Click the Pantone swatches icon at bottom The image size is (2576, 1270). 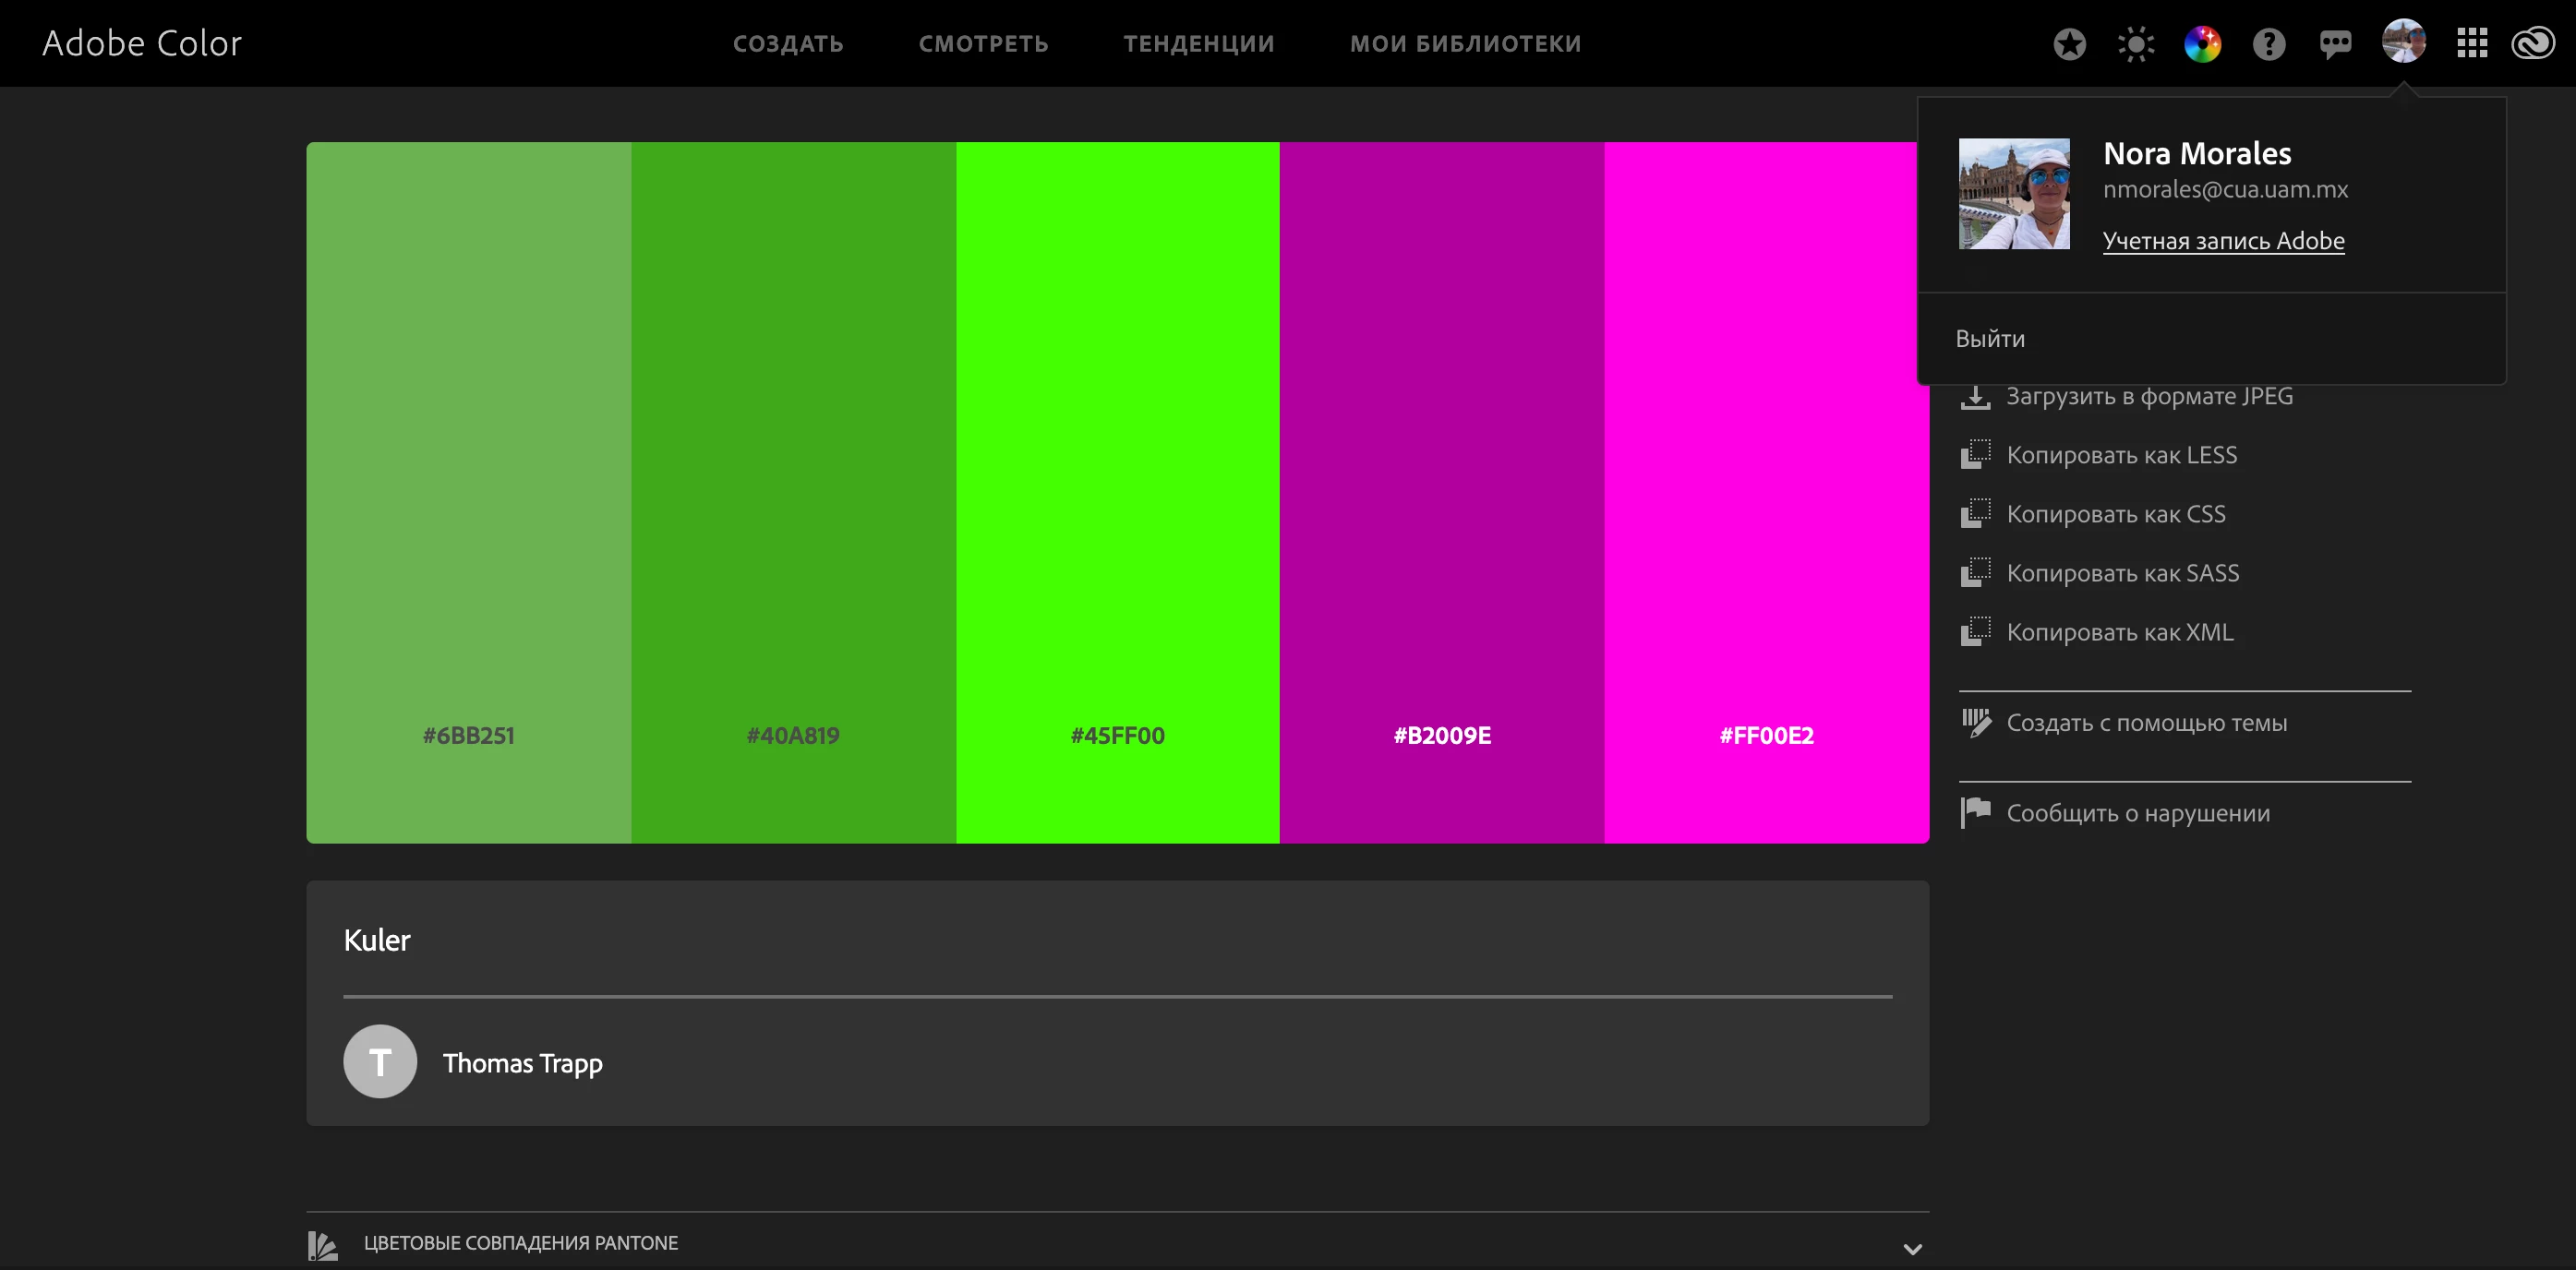click(322, 1245)
